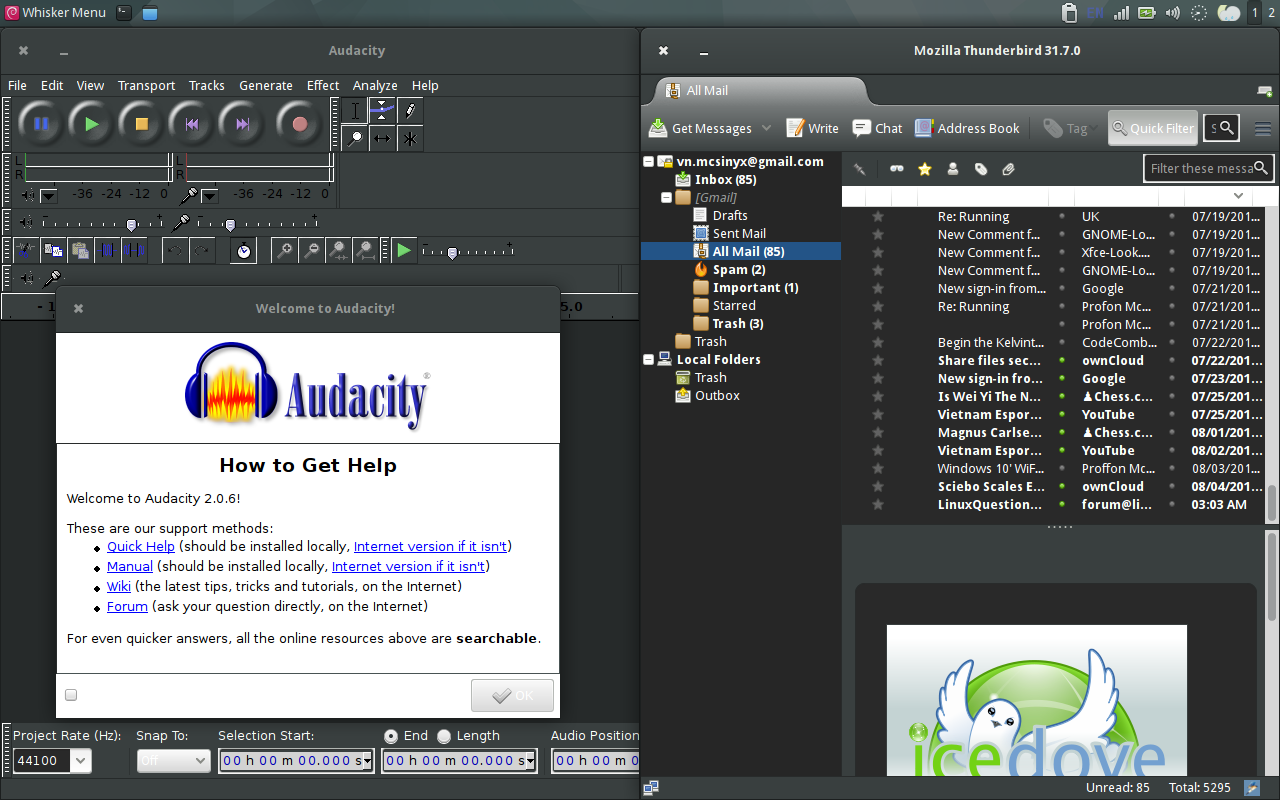
Task: Click the Pause button in Audacity
Action: (41, 124)
